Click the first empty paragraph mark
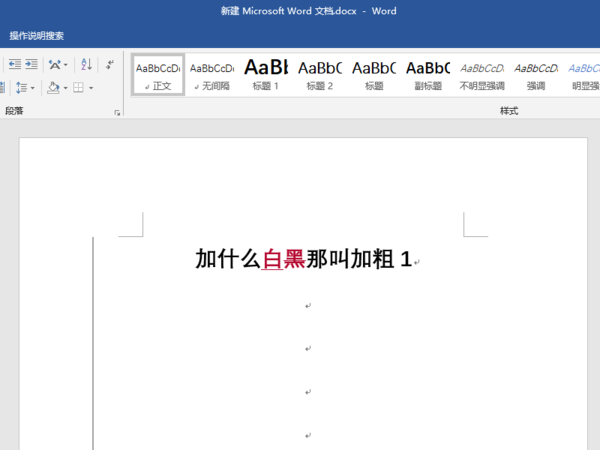This screenshot has width=600, height=450. 308,306
